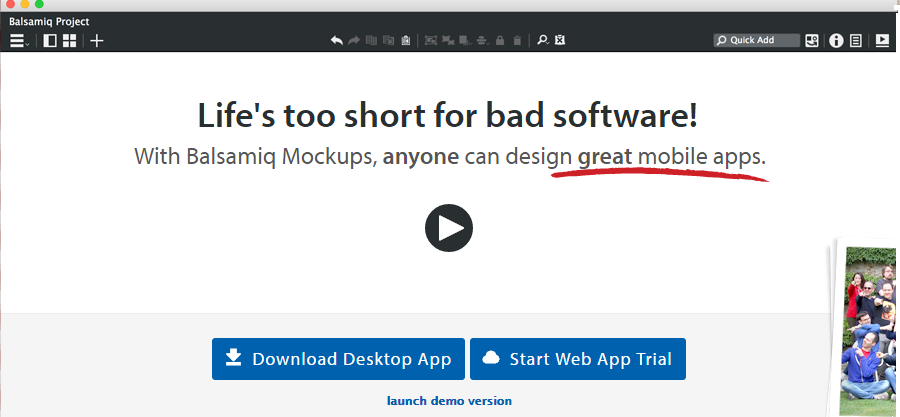This screenshot has width=900, height=417.
Task: Ungroup the selected controls
Action: pos(448,40)
